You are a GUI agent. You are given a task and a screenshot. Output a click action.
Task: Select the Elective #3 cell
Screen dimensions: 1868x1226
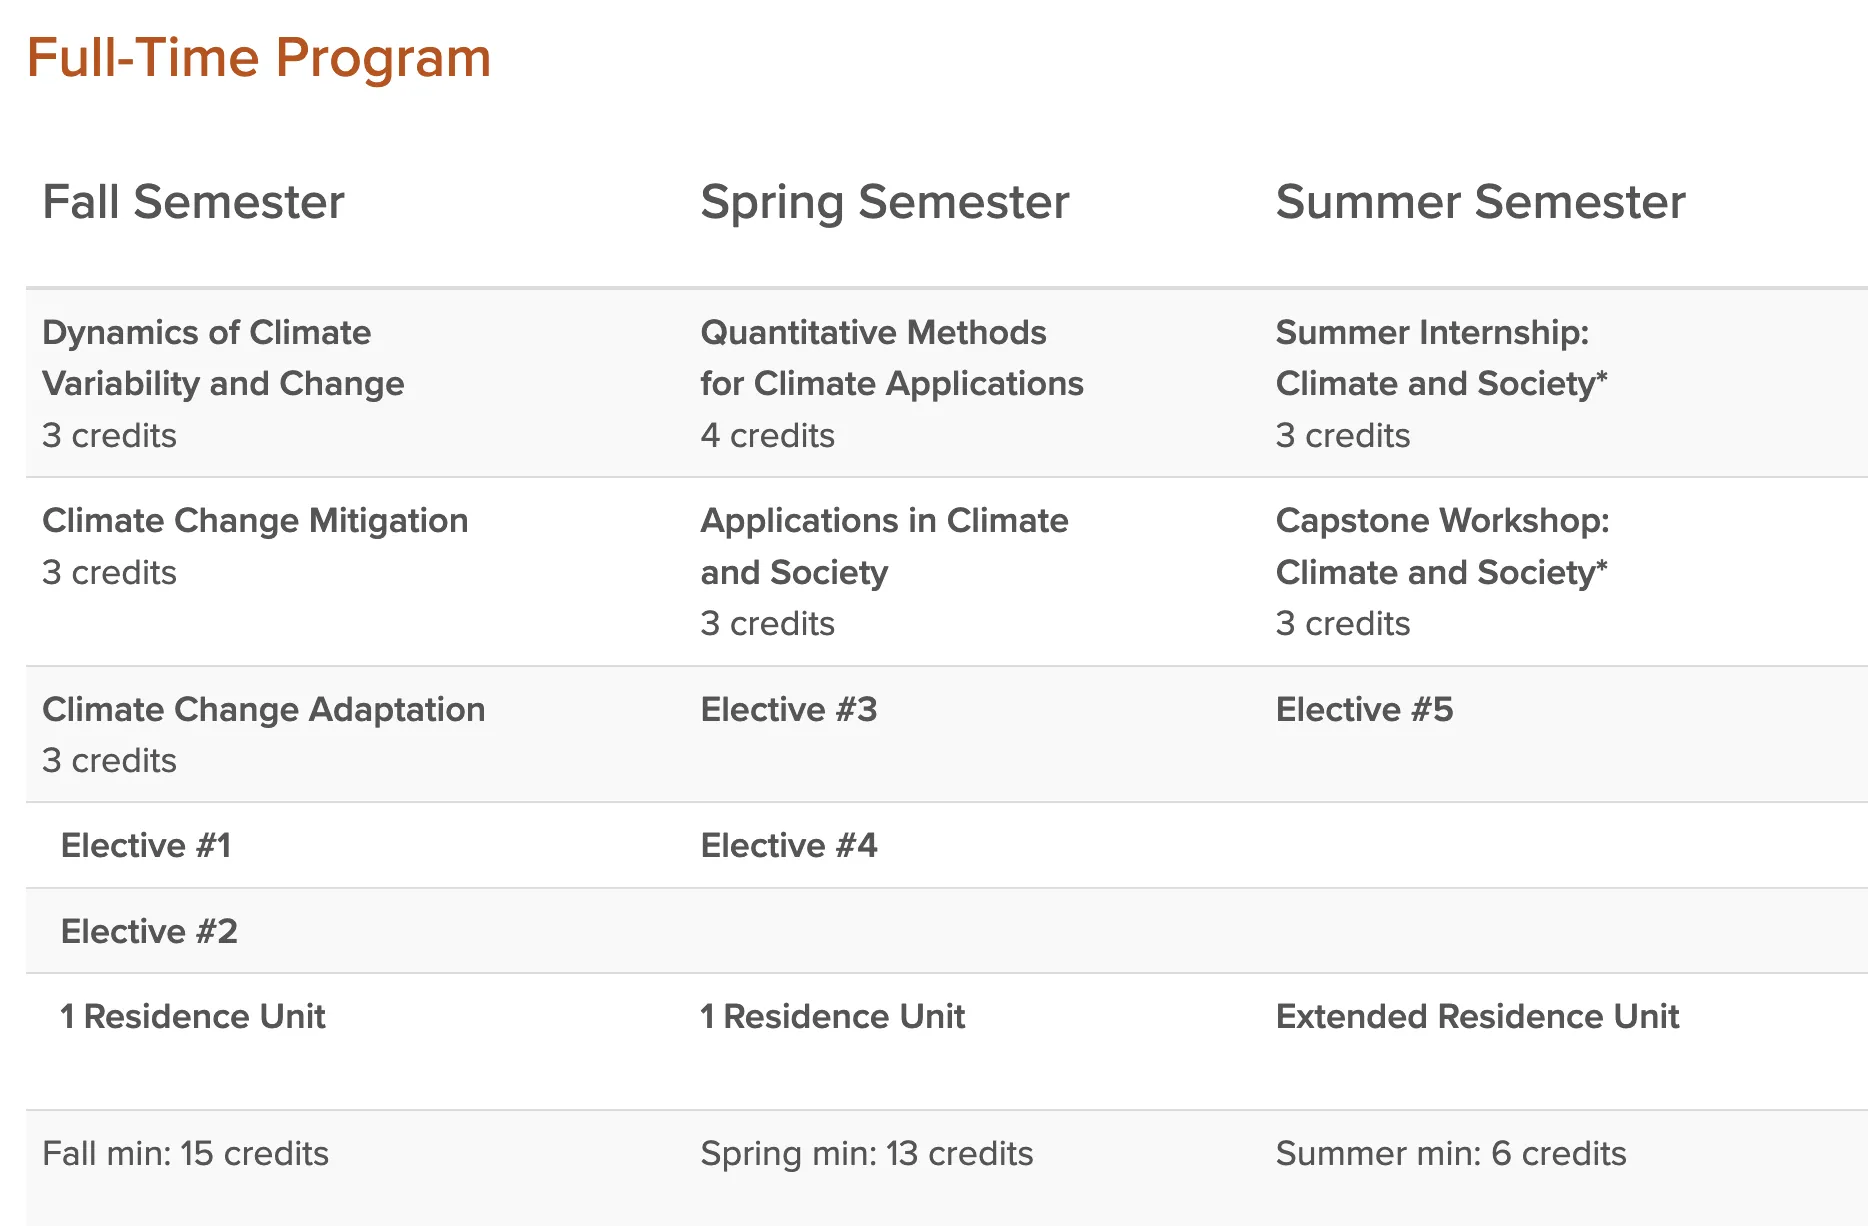(x=788, y=710)
